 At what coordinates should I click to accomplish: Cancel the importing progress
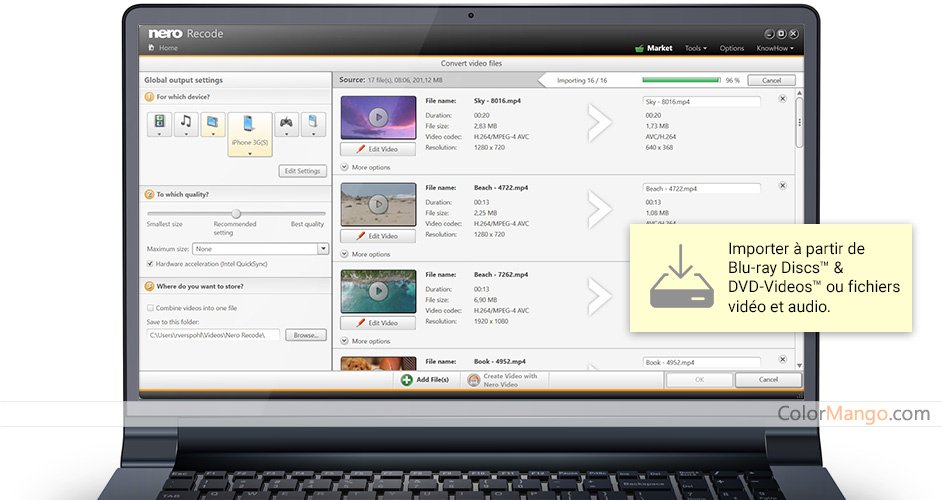click(x=771, y=81)
